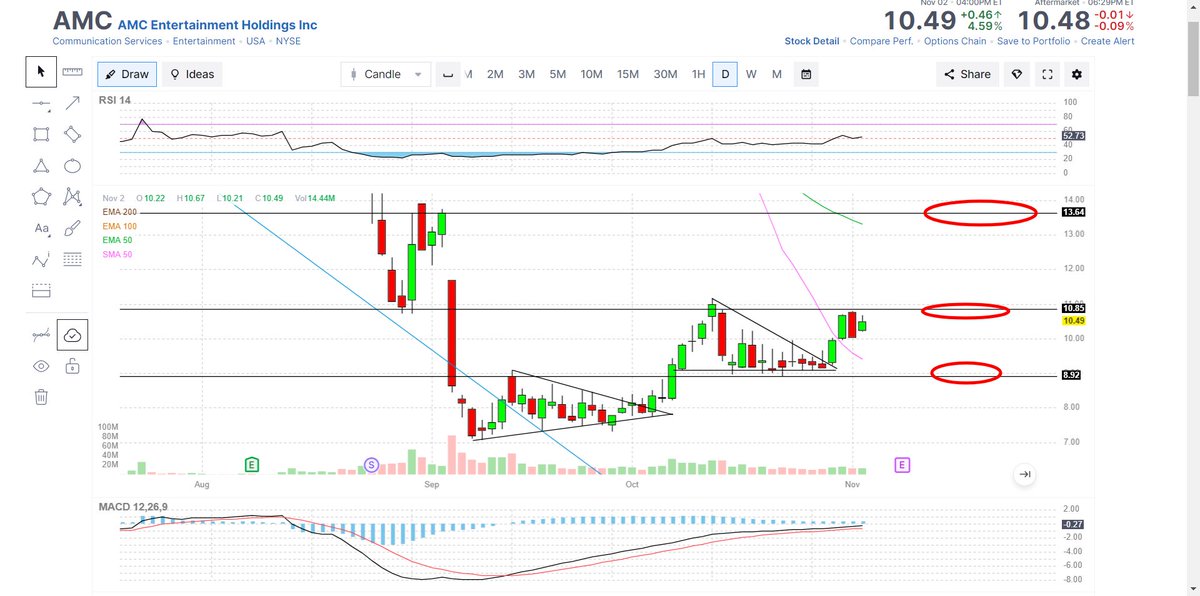Open the USA country link

(256, 41)
